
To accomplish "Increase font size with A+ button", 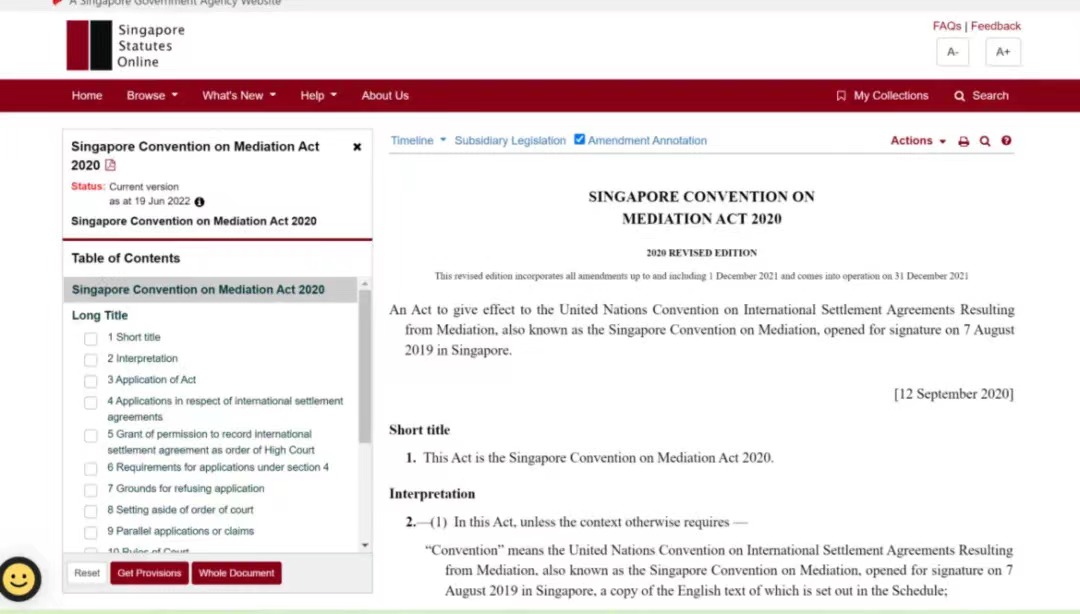I will [1003, 52].
